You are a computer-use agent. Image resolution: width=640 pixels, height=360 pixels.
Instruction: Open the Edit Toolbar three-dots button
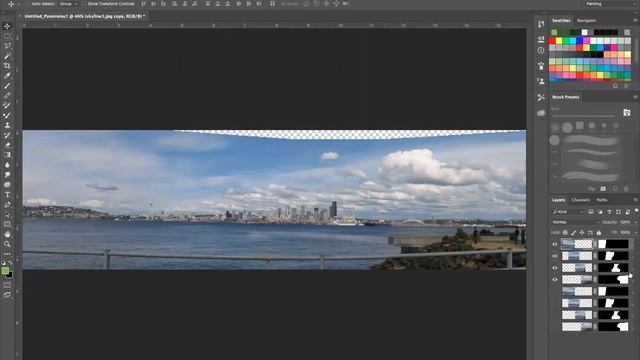click(x=7, y=253)
